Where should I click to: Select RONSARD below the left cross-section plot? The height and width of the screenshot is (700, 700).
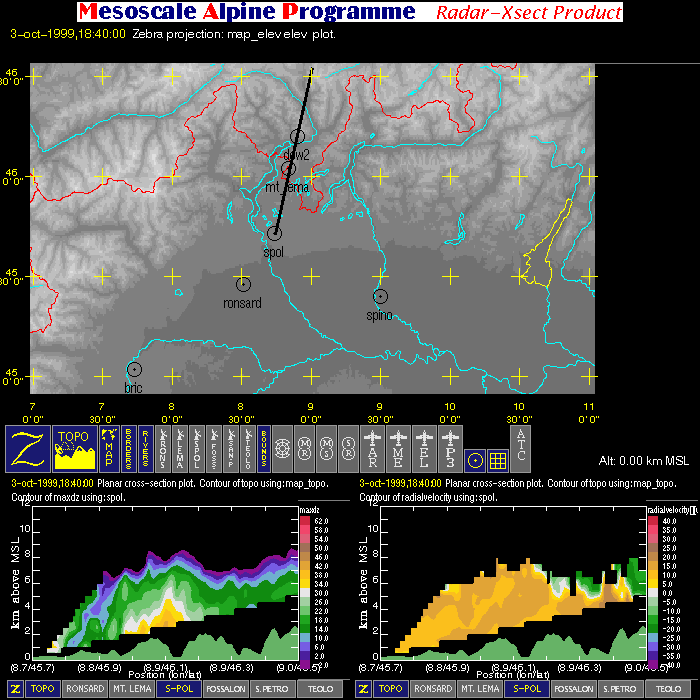click(85, 689)
